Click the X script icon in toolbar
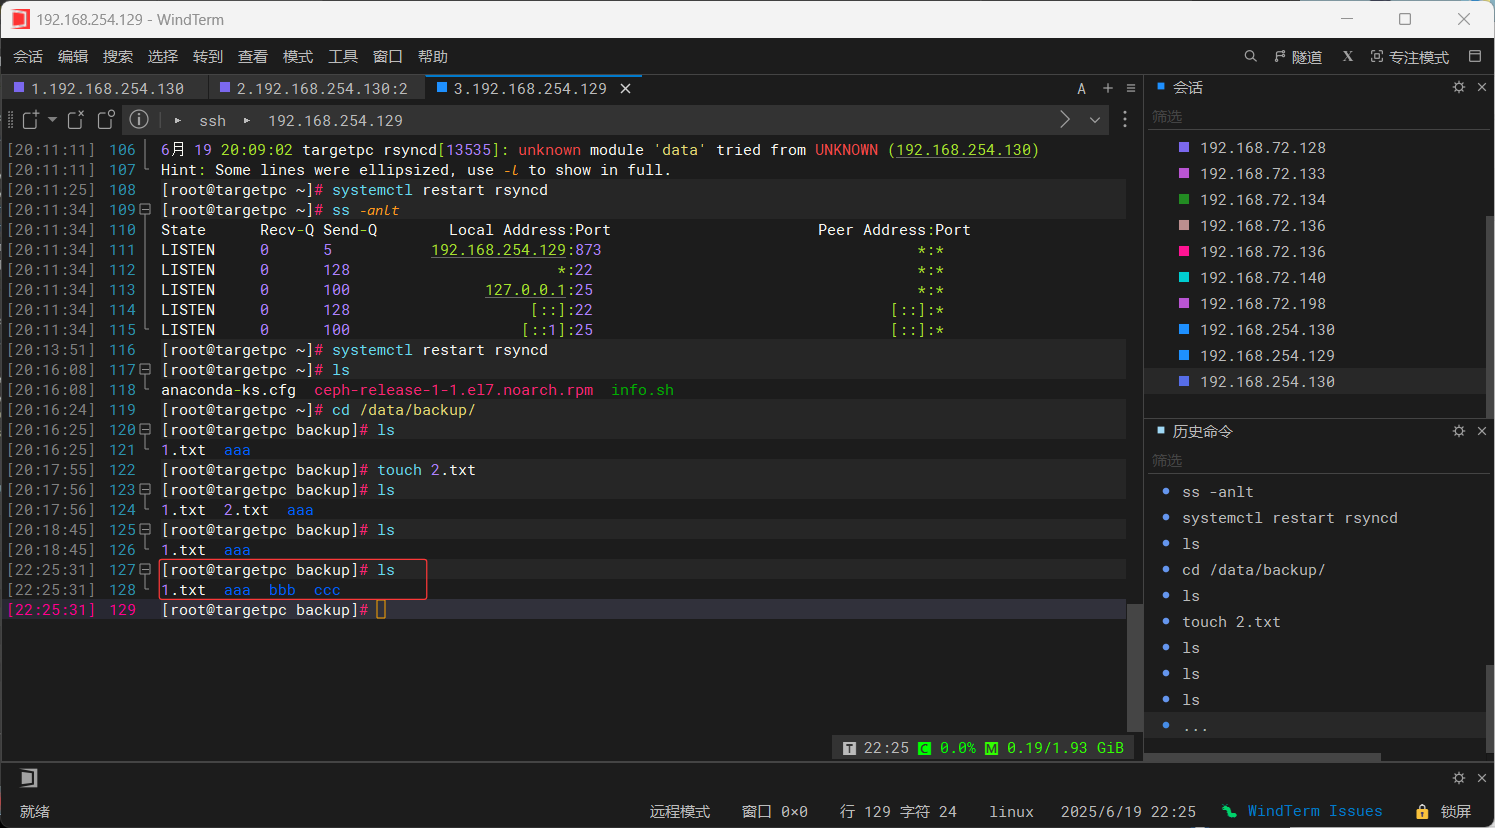Screen dimensions: 1495x828 point(1347,56)
